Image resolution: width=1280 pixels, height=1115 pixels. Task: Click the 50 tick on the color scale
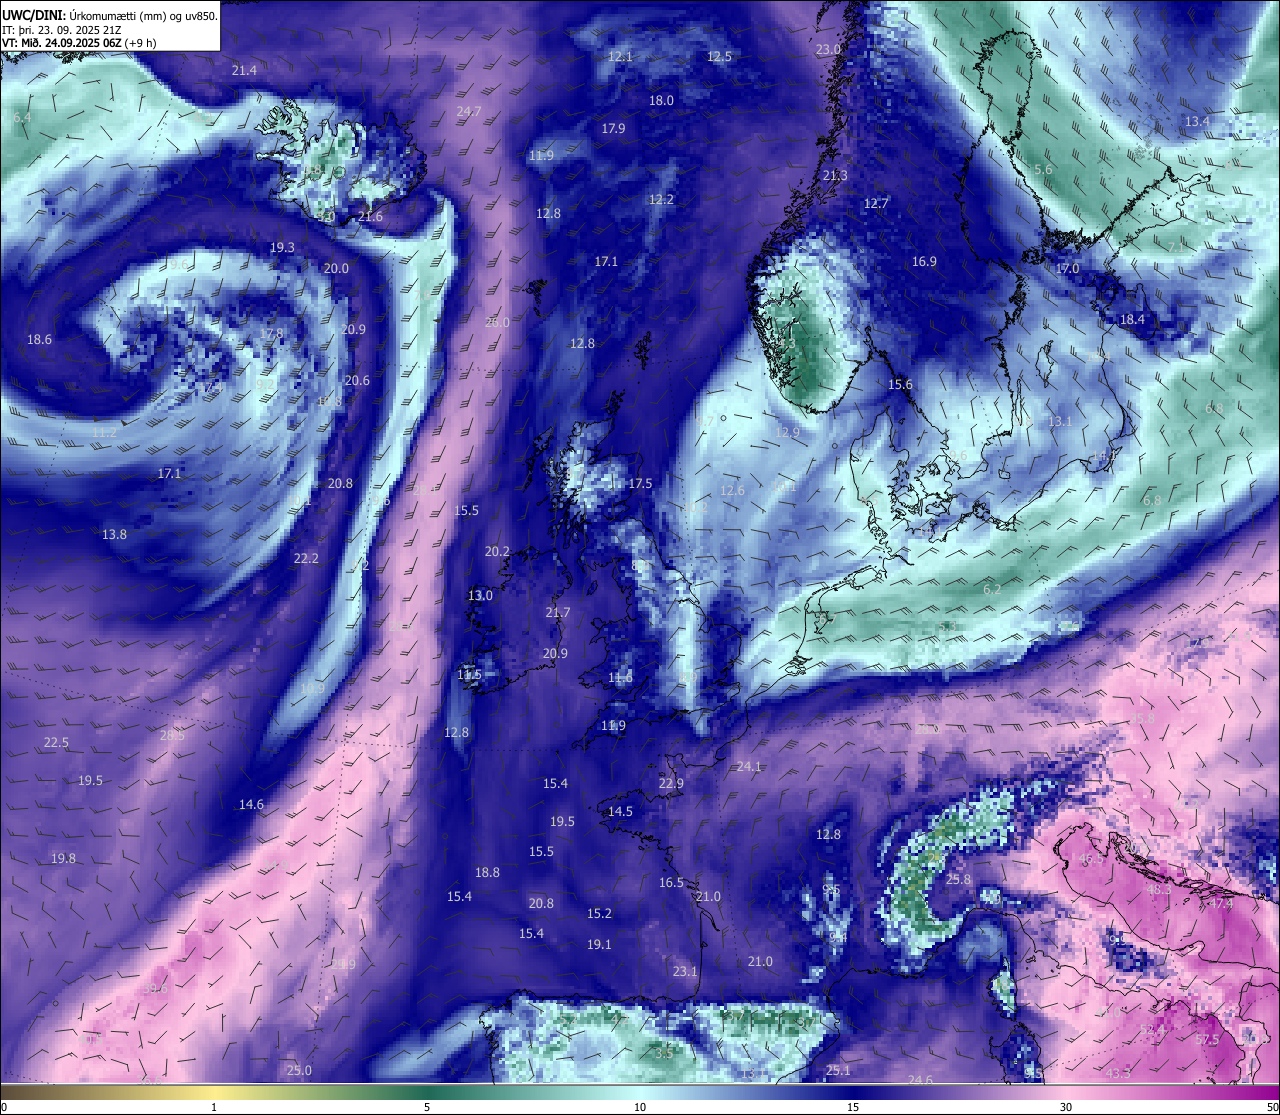pos(1272,1107)
